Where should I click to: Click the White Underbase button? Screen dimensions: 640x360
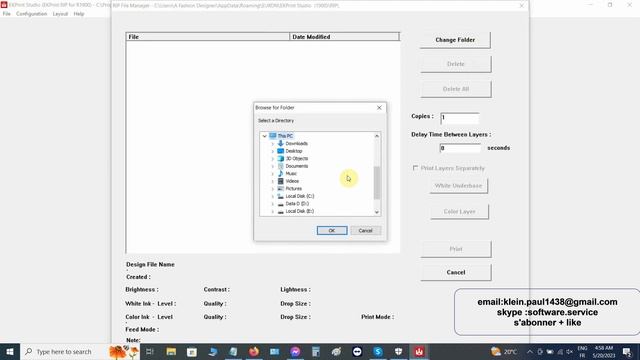458,186
